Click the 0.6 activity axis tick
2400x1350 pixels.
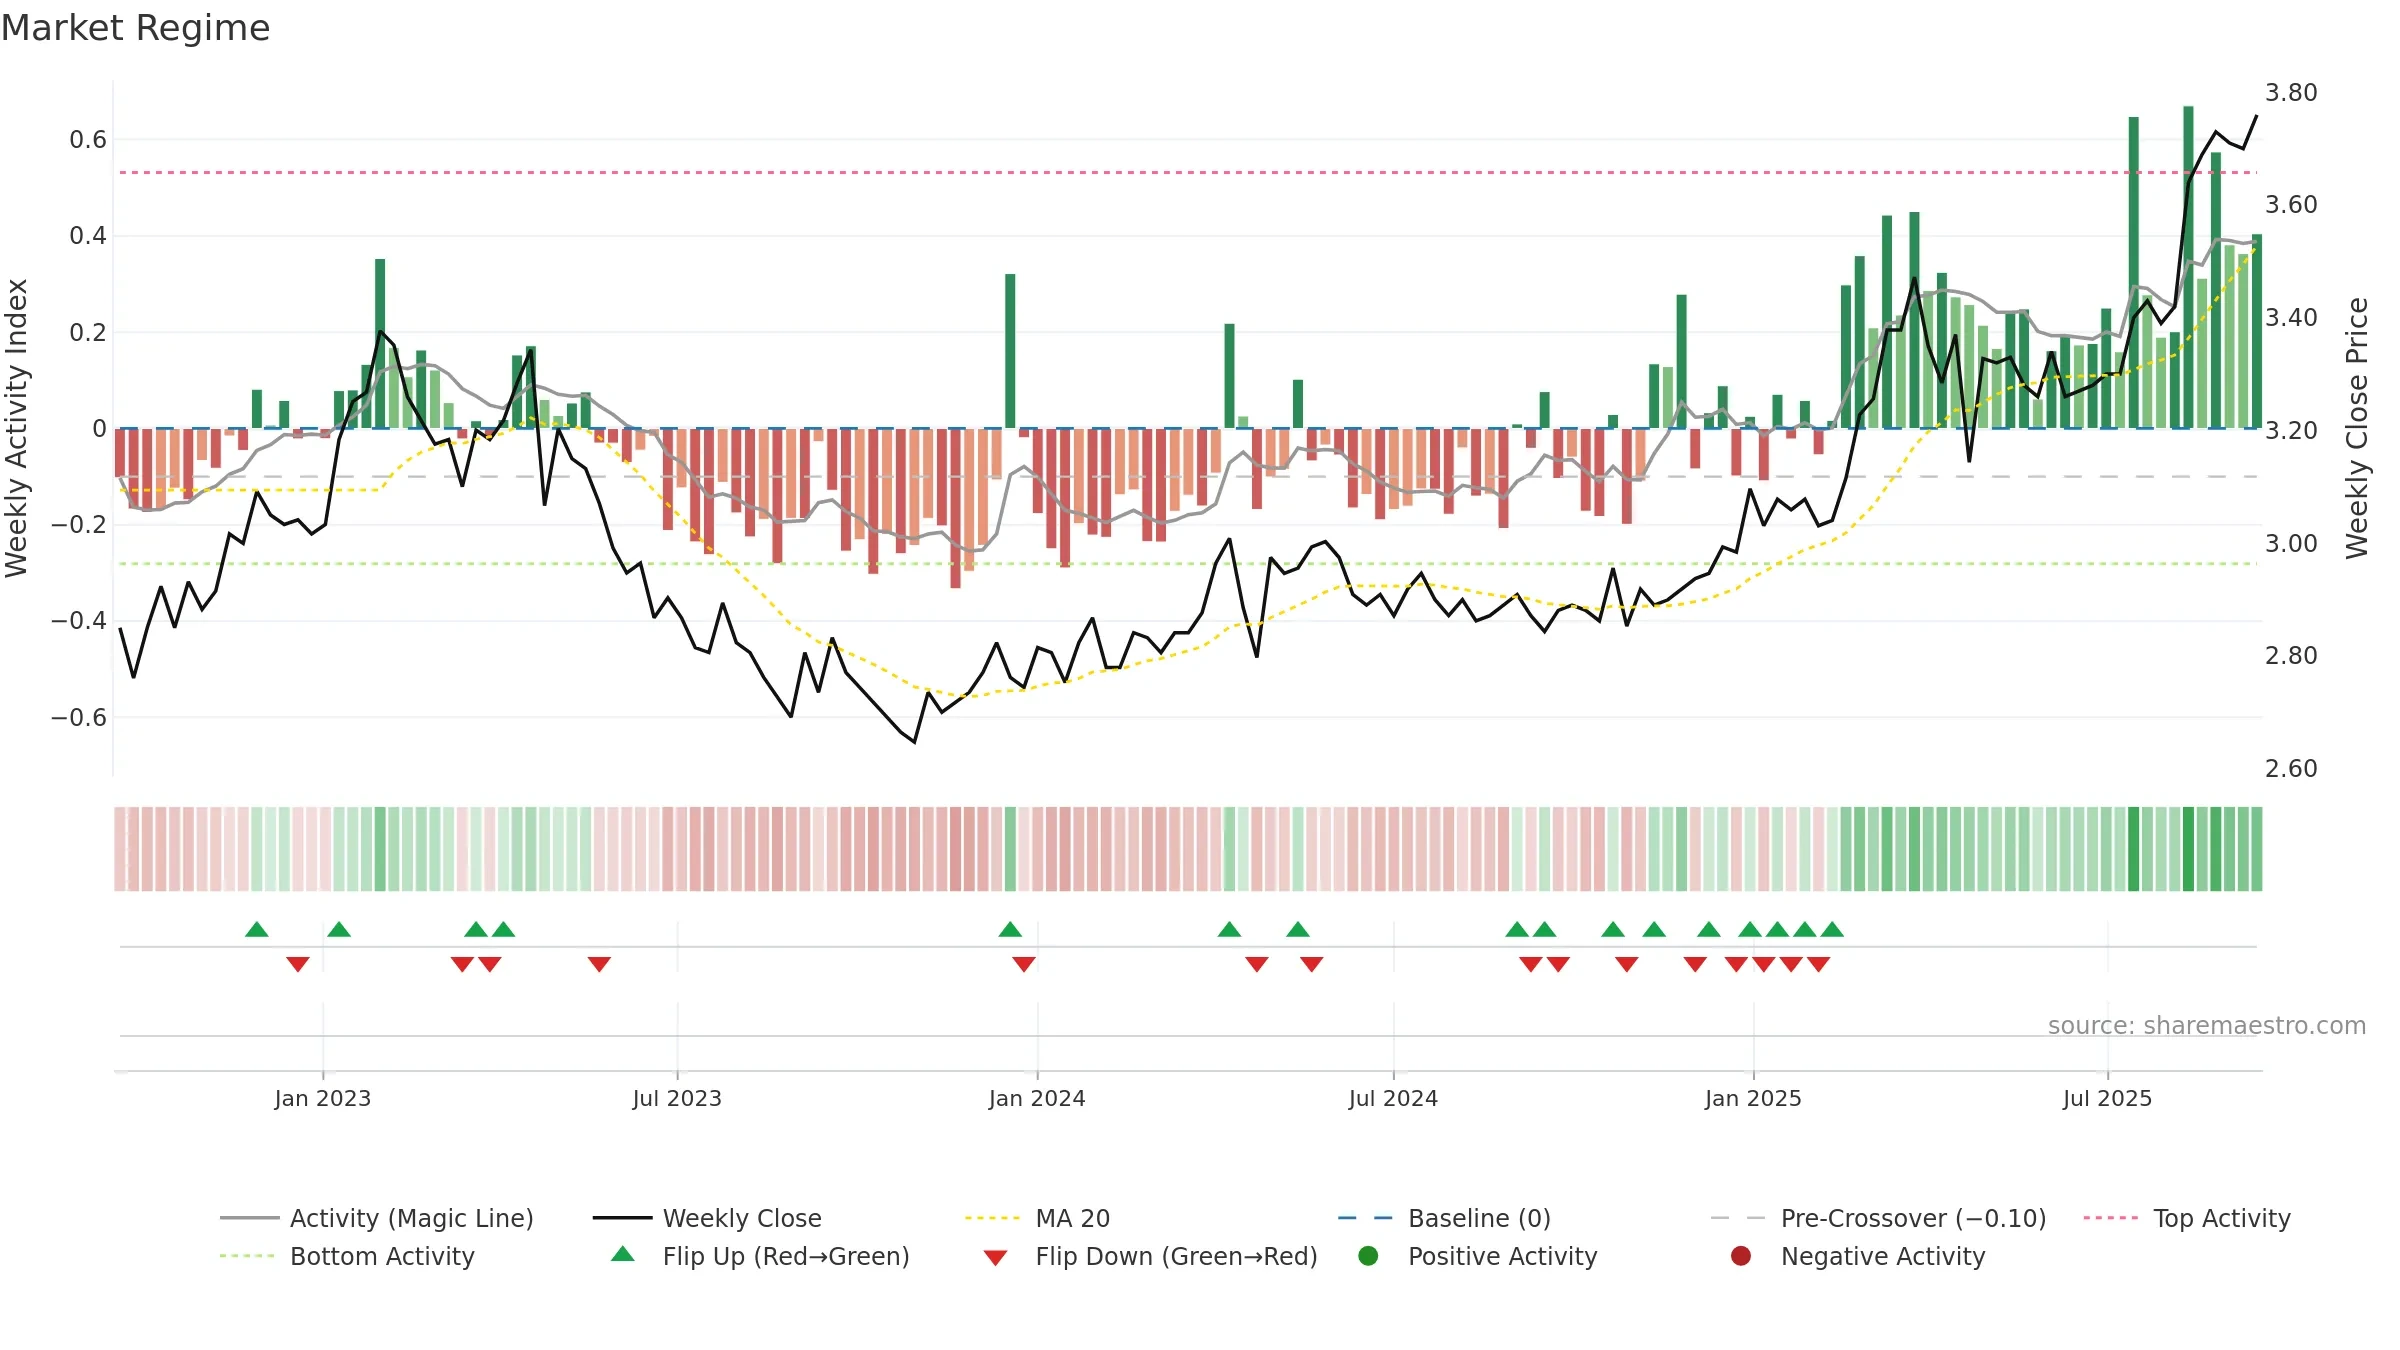click(88, 140)
